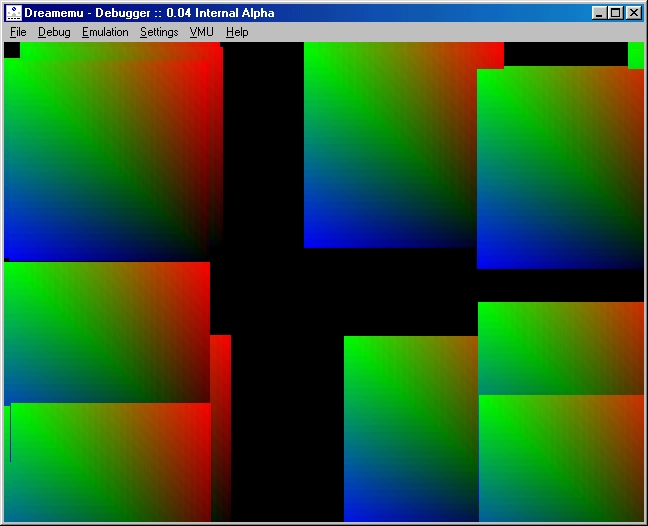The image size is (648, 526).
Task: Open the VMU menu
Action: (x=202, y=32)
